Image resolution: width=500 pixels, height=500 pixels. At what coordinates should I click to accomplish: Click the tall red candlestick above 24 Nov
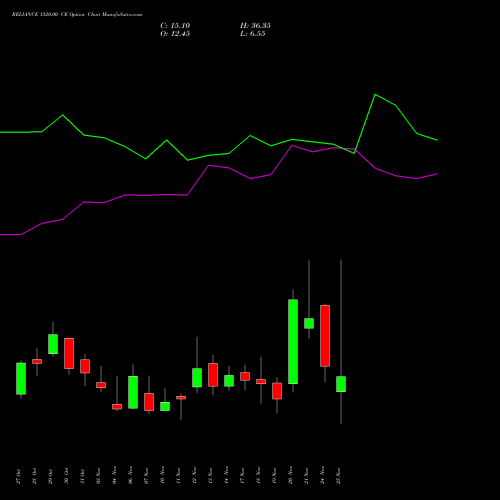pos(325,336)
